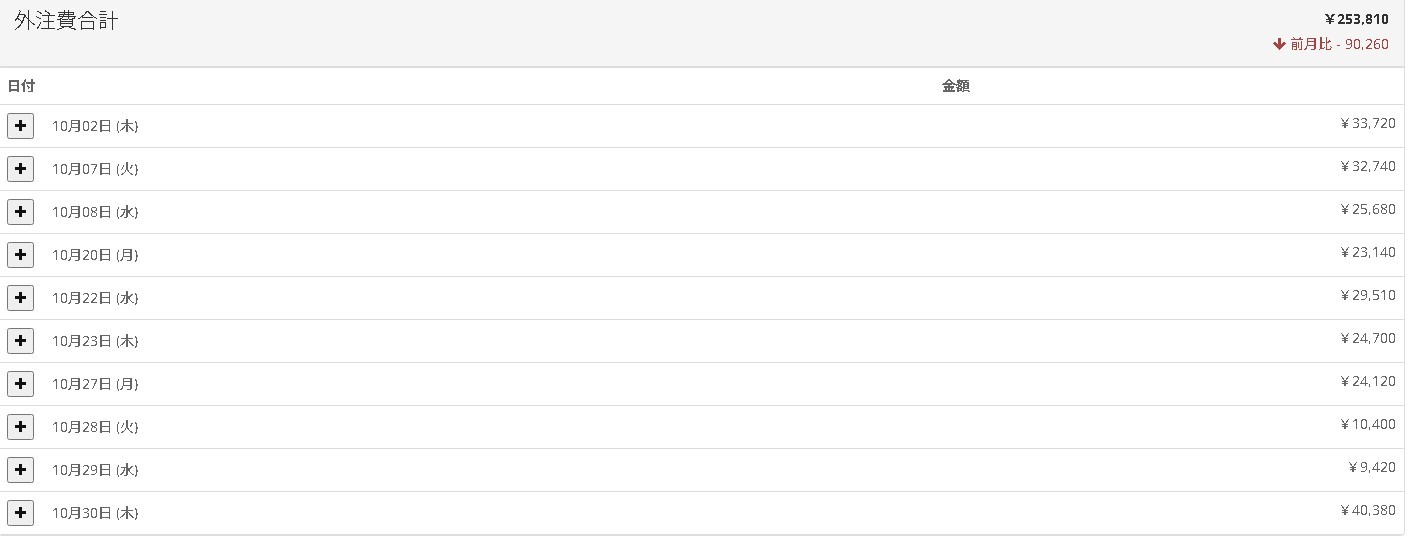This screenshot has height=549, width=1409.
Task: Click the ¥9,420 amount cell
Action: [x=1371, y=467]
